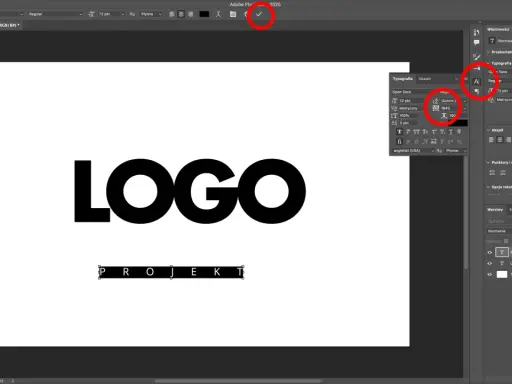The image size is (512, 384).
Task: Edit the baseline shift field
Action: (x=409, y=123)
